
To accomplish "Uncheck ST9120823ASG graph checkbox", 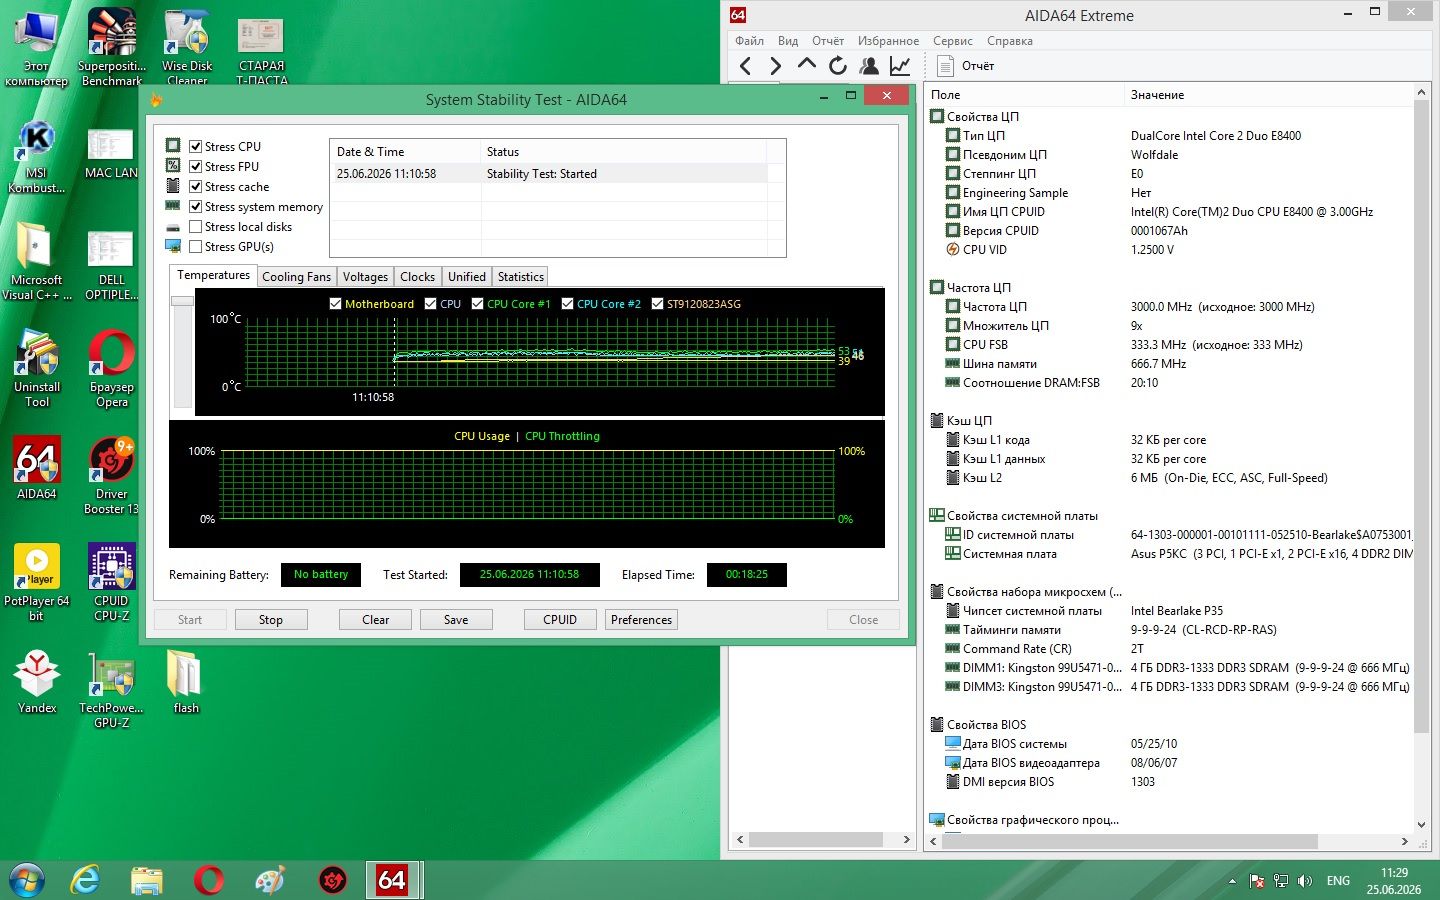I will point(657,303).
